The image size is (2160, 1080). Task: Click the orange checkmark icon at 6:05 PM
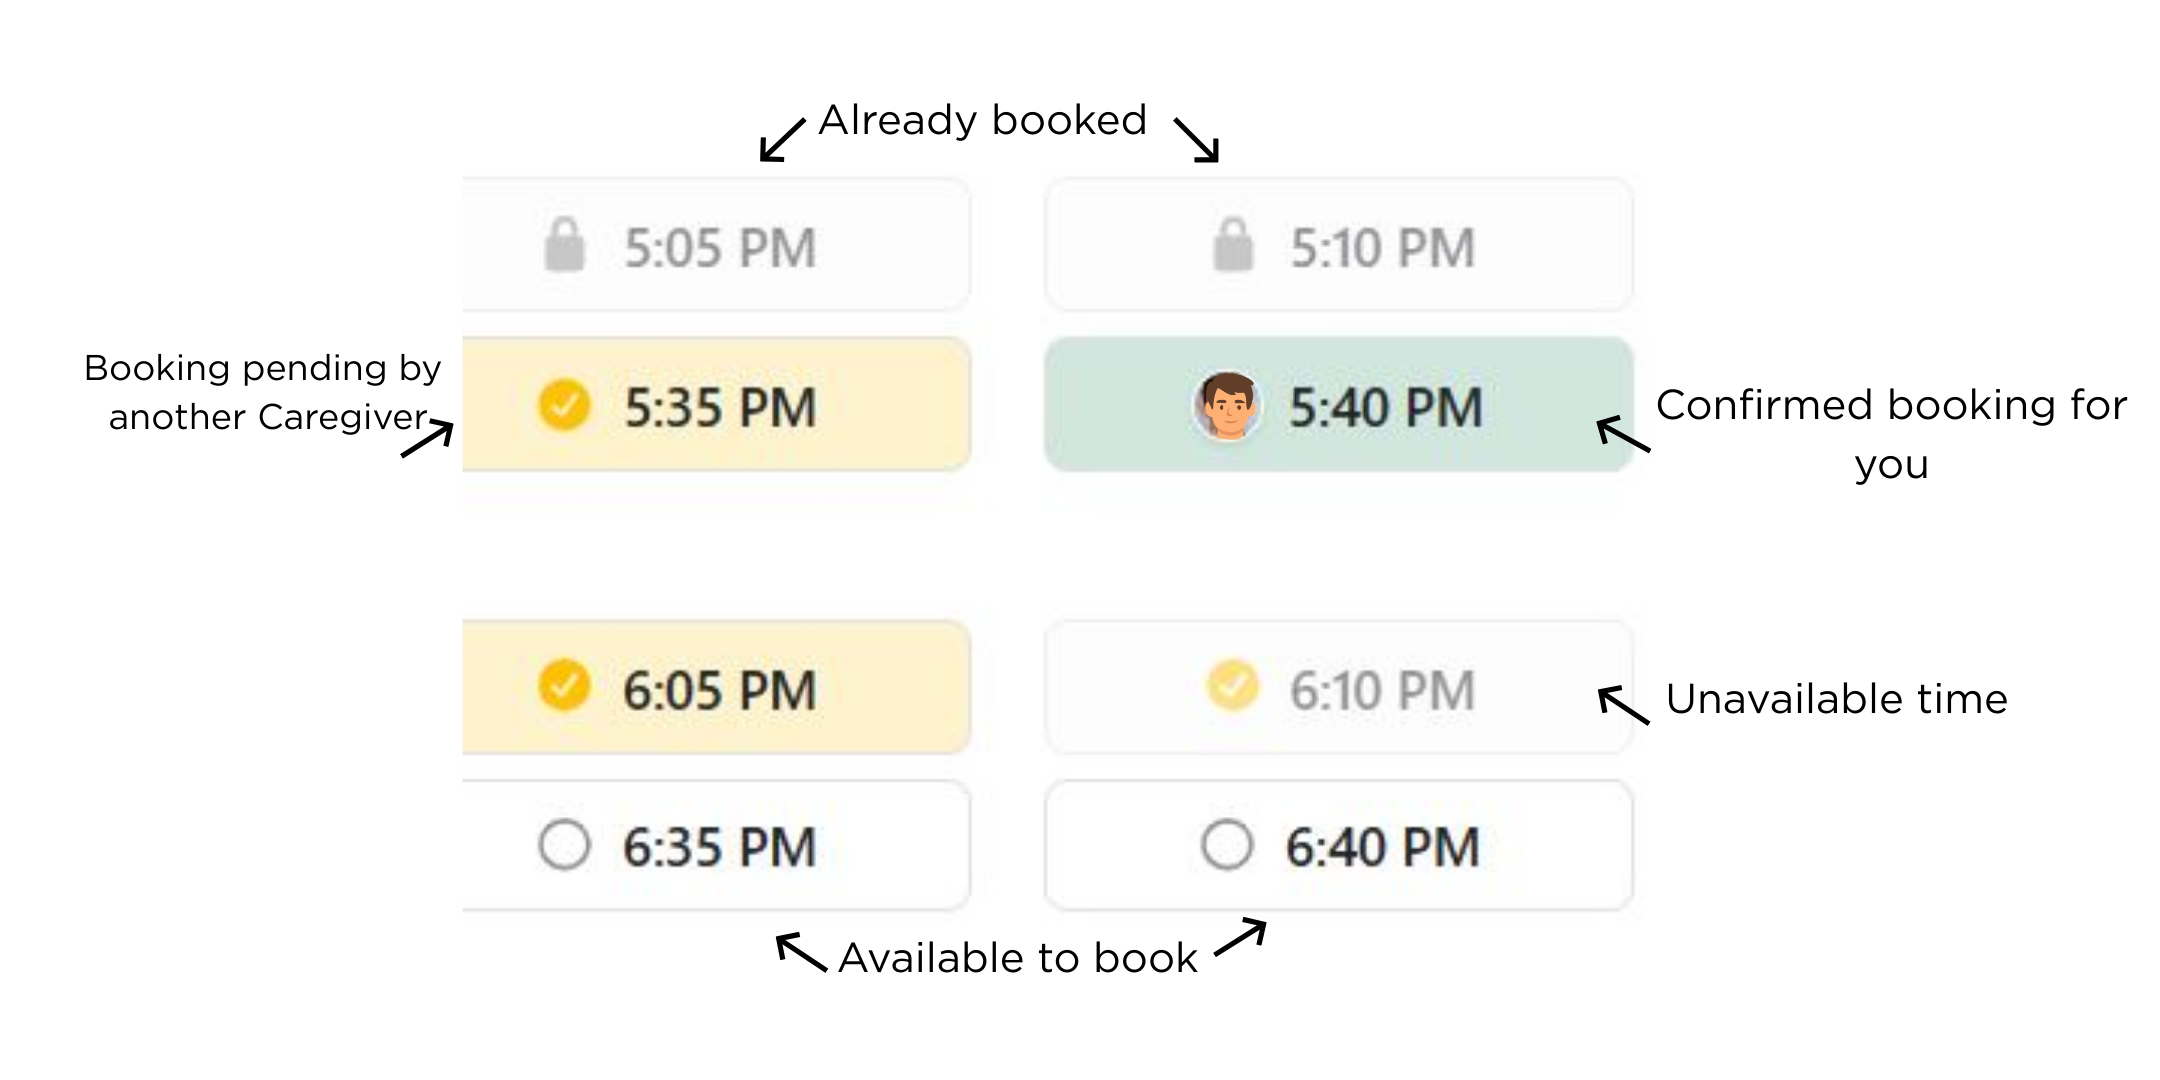tap(564, 686)
